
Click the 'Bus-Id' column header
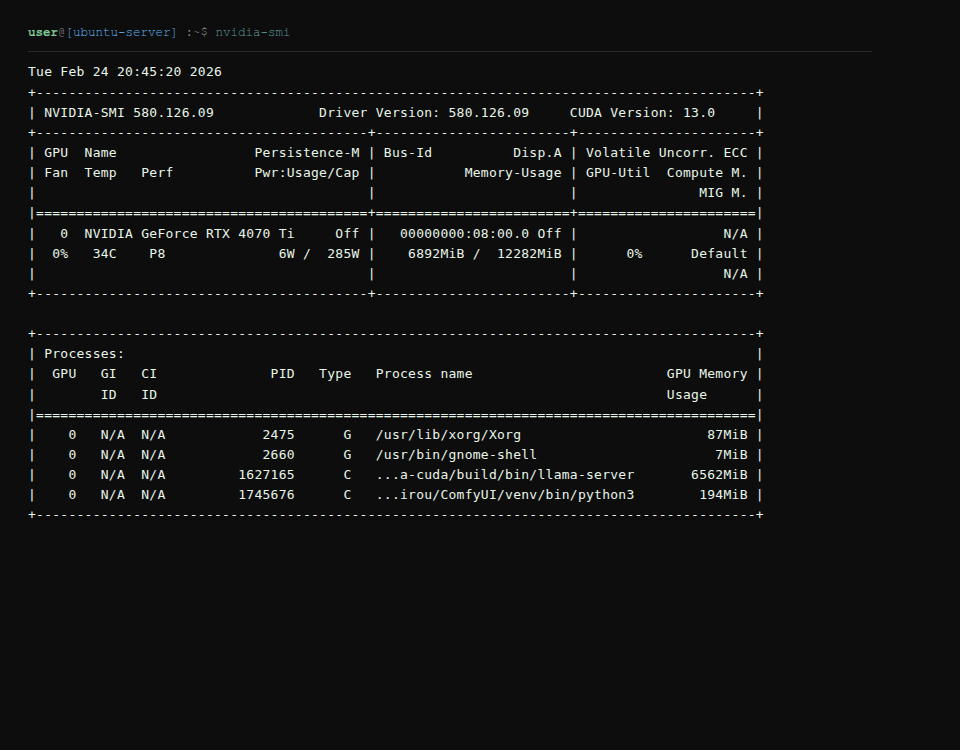[x=408, y=153]
